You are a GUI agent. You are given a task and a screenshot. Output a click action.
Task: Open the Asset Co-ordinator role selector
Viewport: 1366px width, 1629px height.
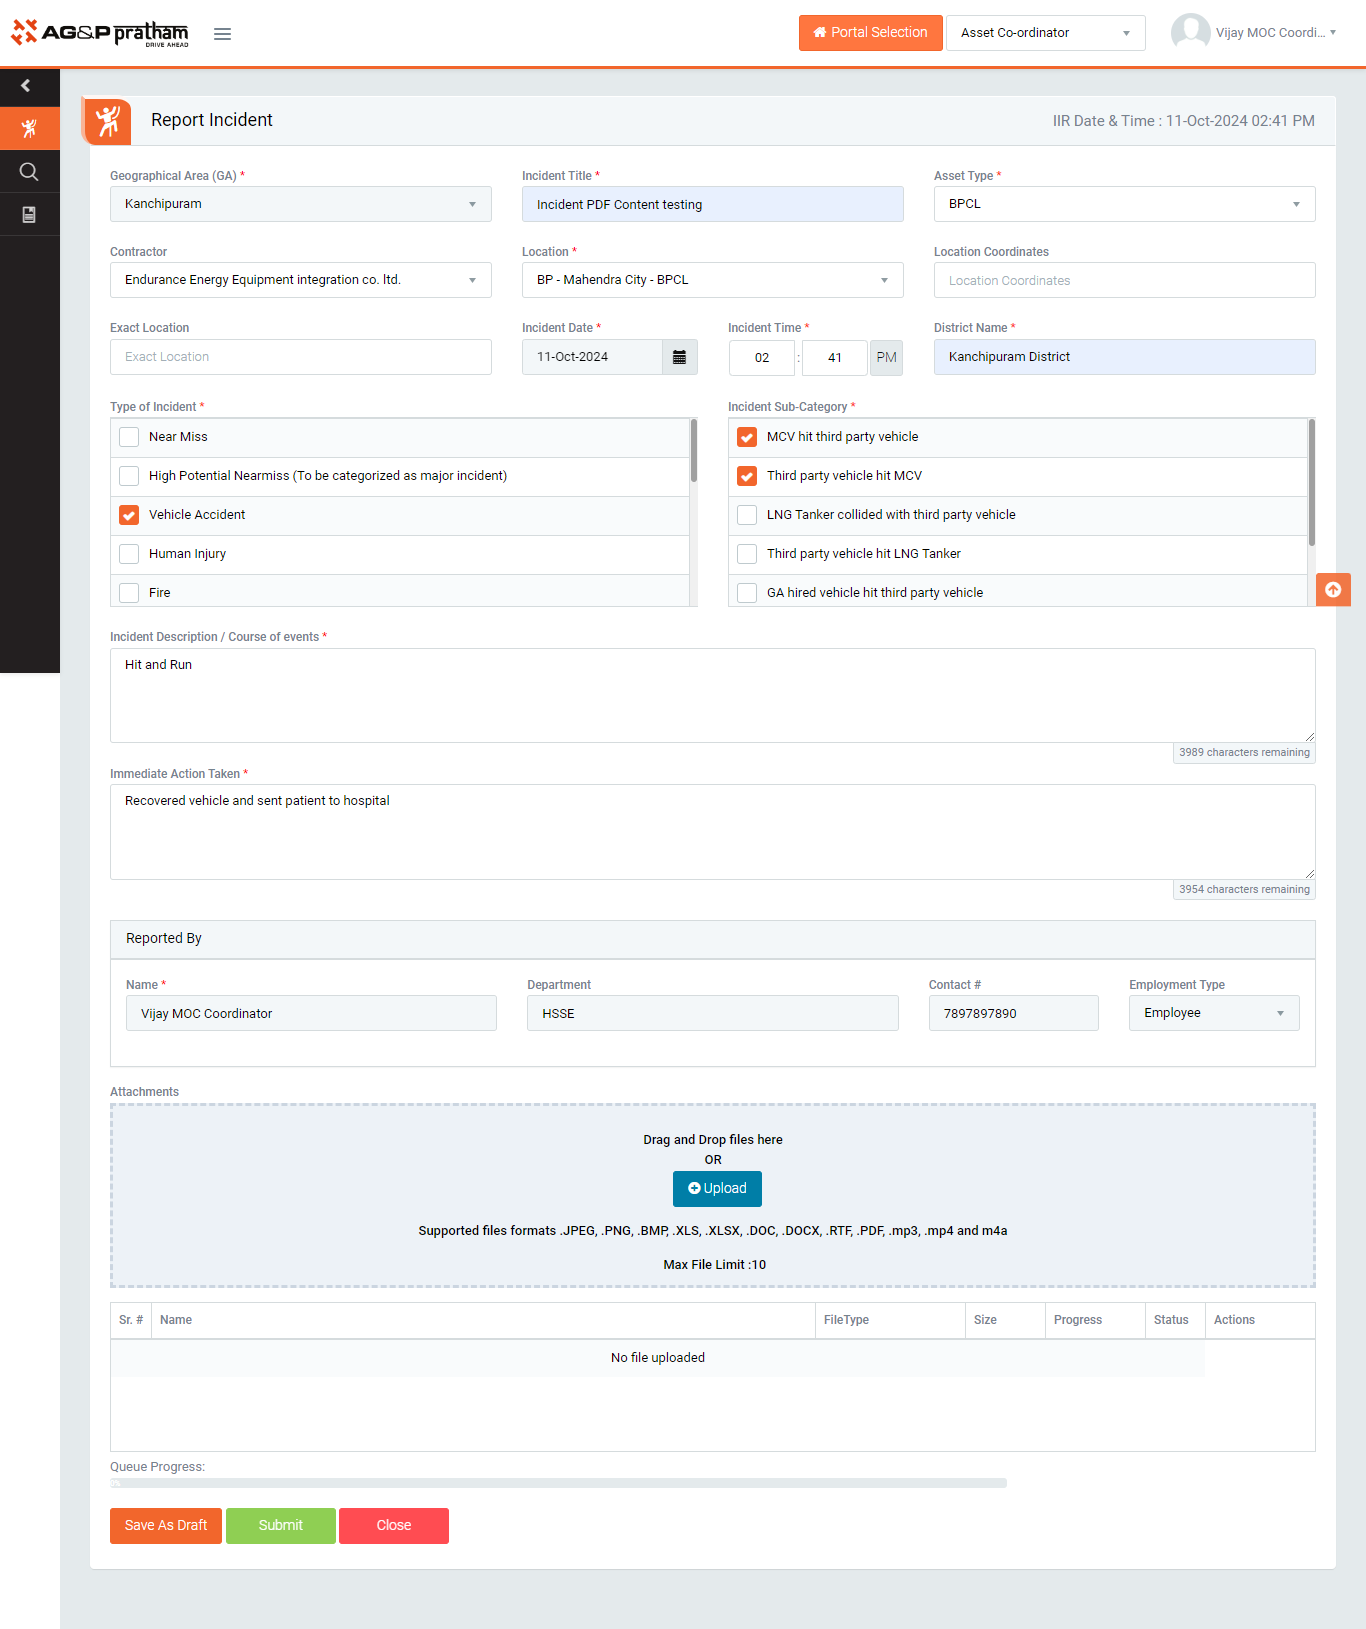point(1044,33)
